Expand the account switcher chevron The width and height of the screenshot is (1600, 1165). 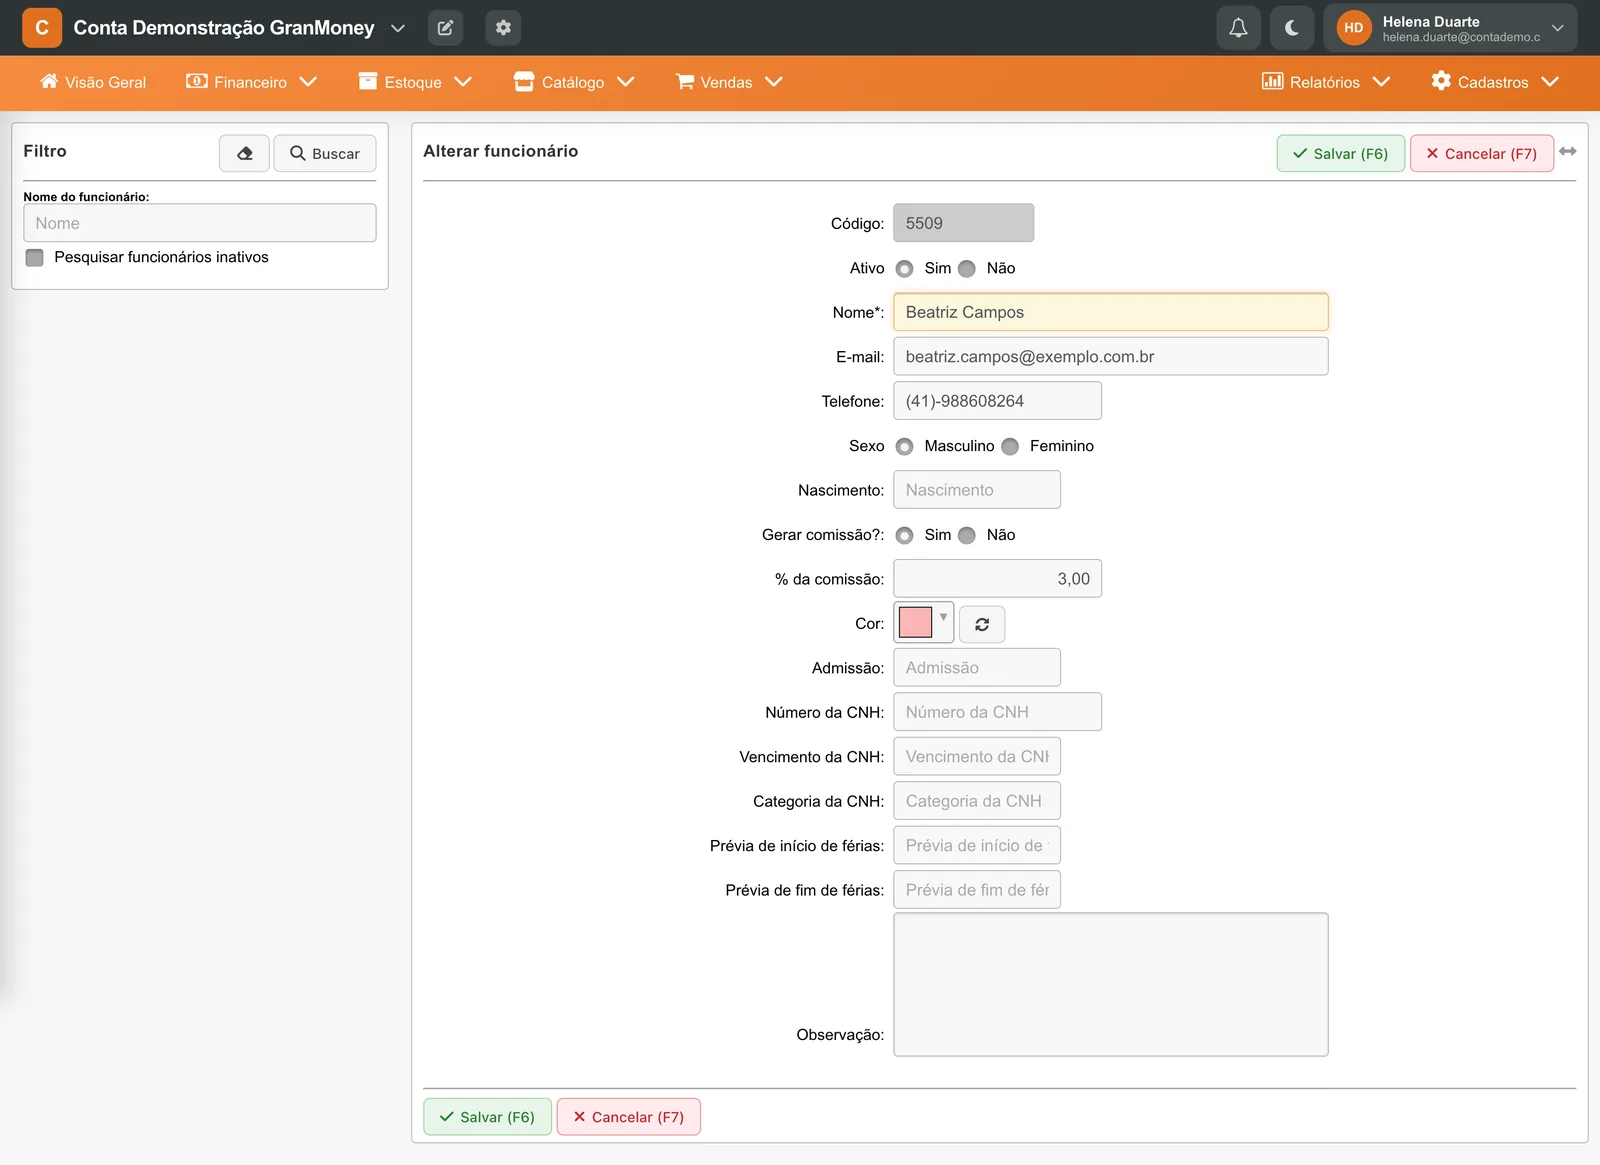[x=398, y=28]
